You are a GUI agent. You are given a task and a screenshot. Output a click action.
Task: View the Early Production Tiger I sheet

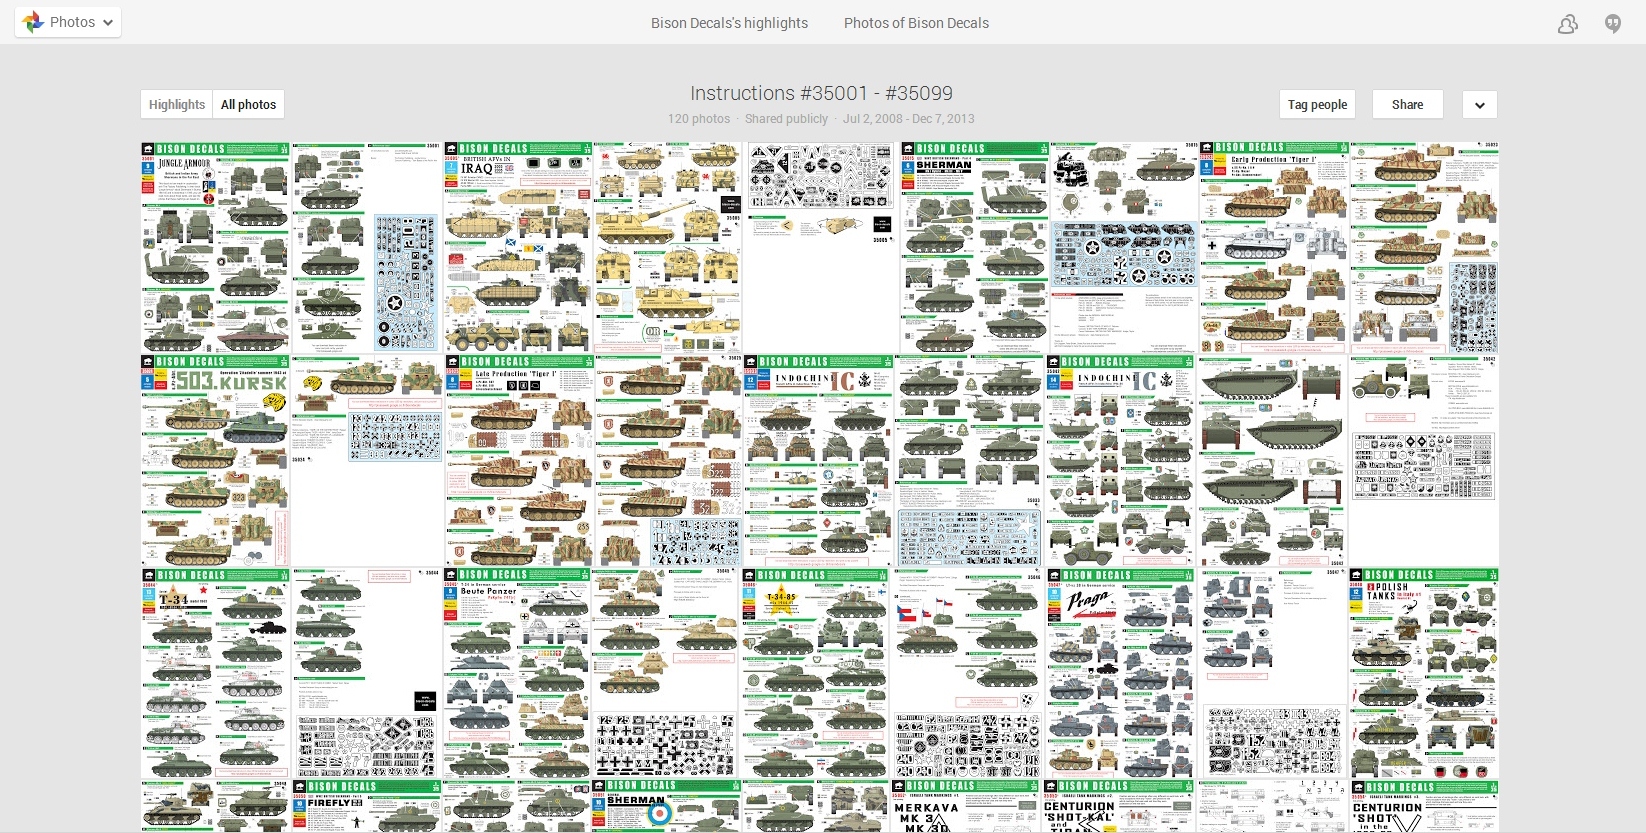pos(1273,247)
